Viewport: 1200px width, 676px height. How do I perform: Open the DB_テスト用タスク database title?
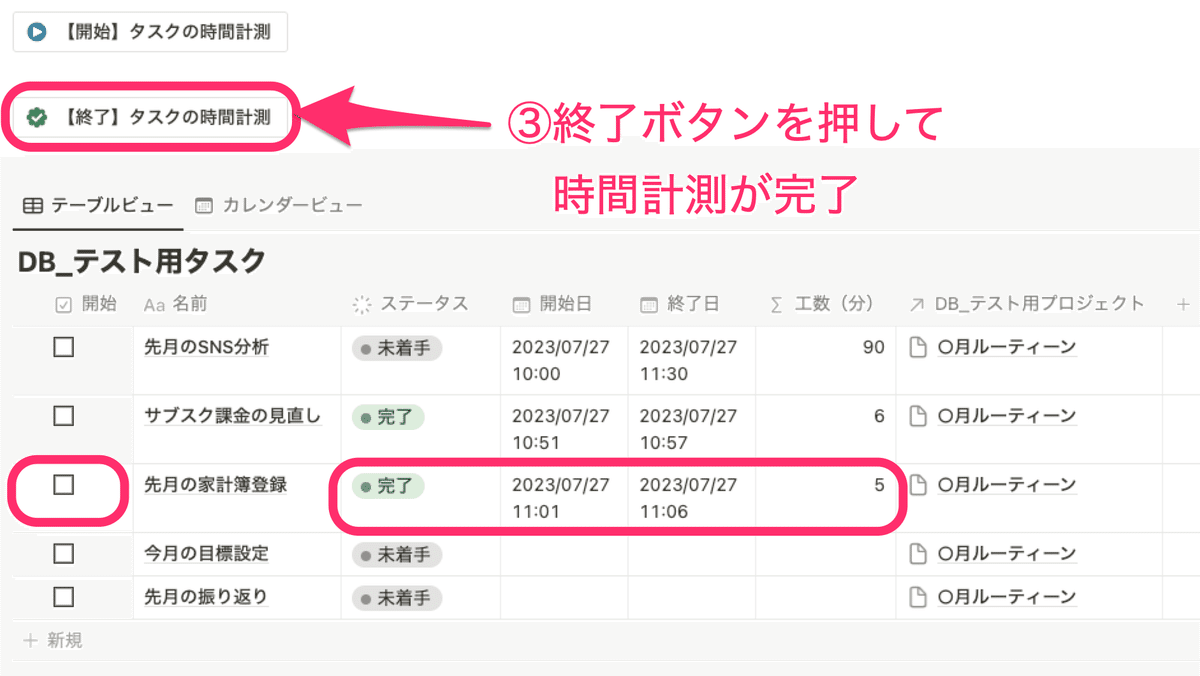[142, 262]
